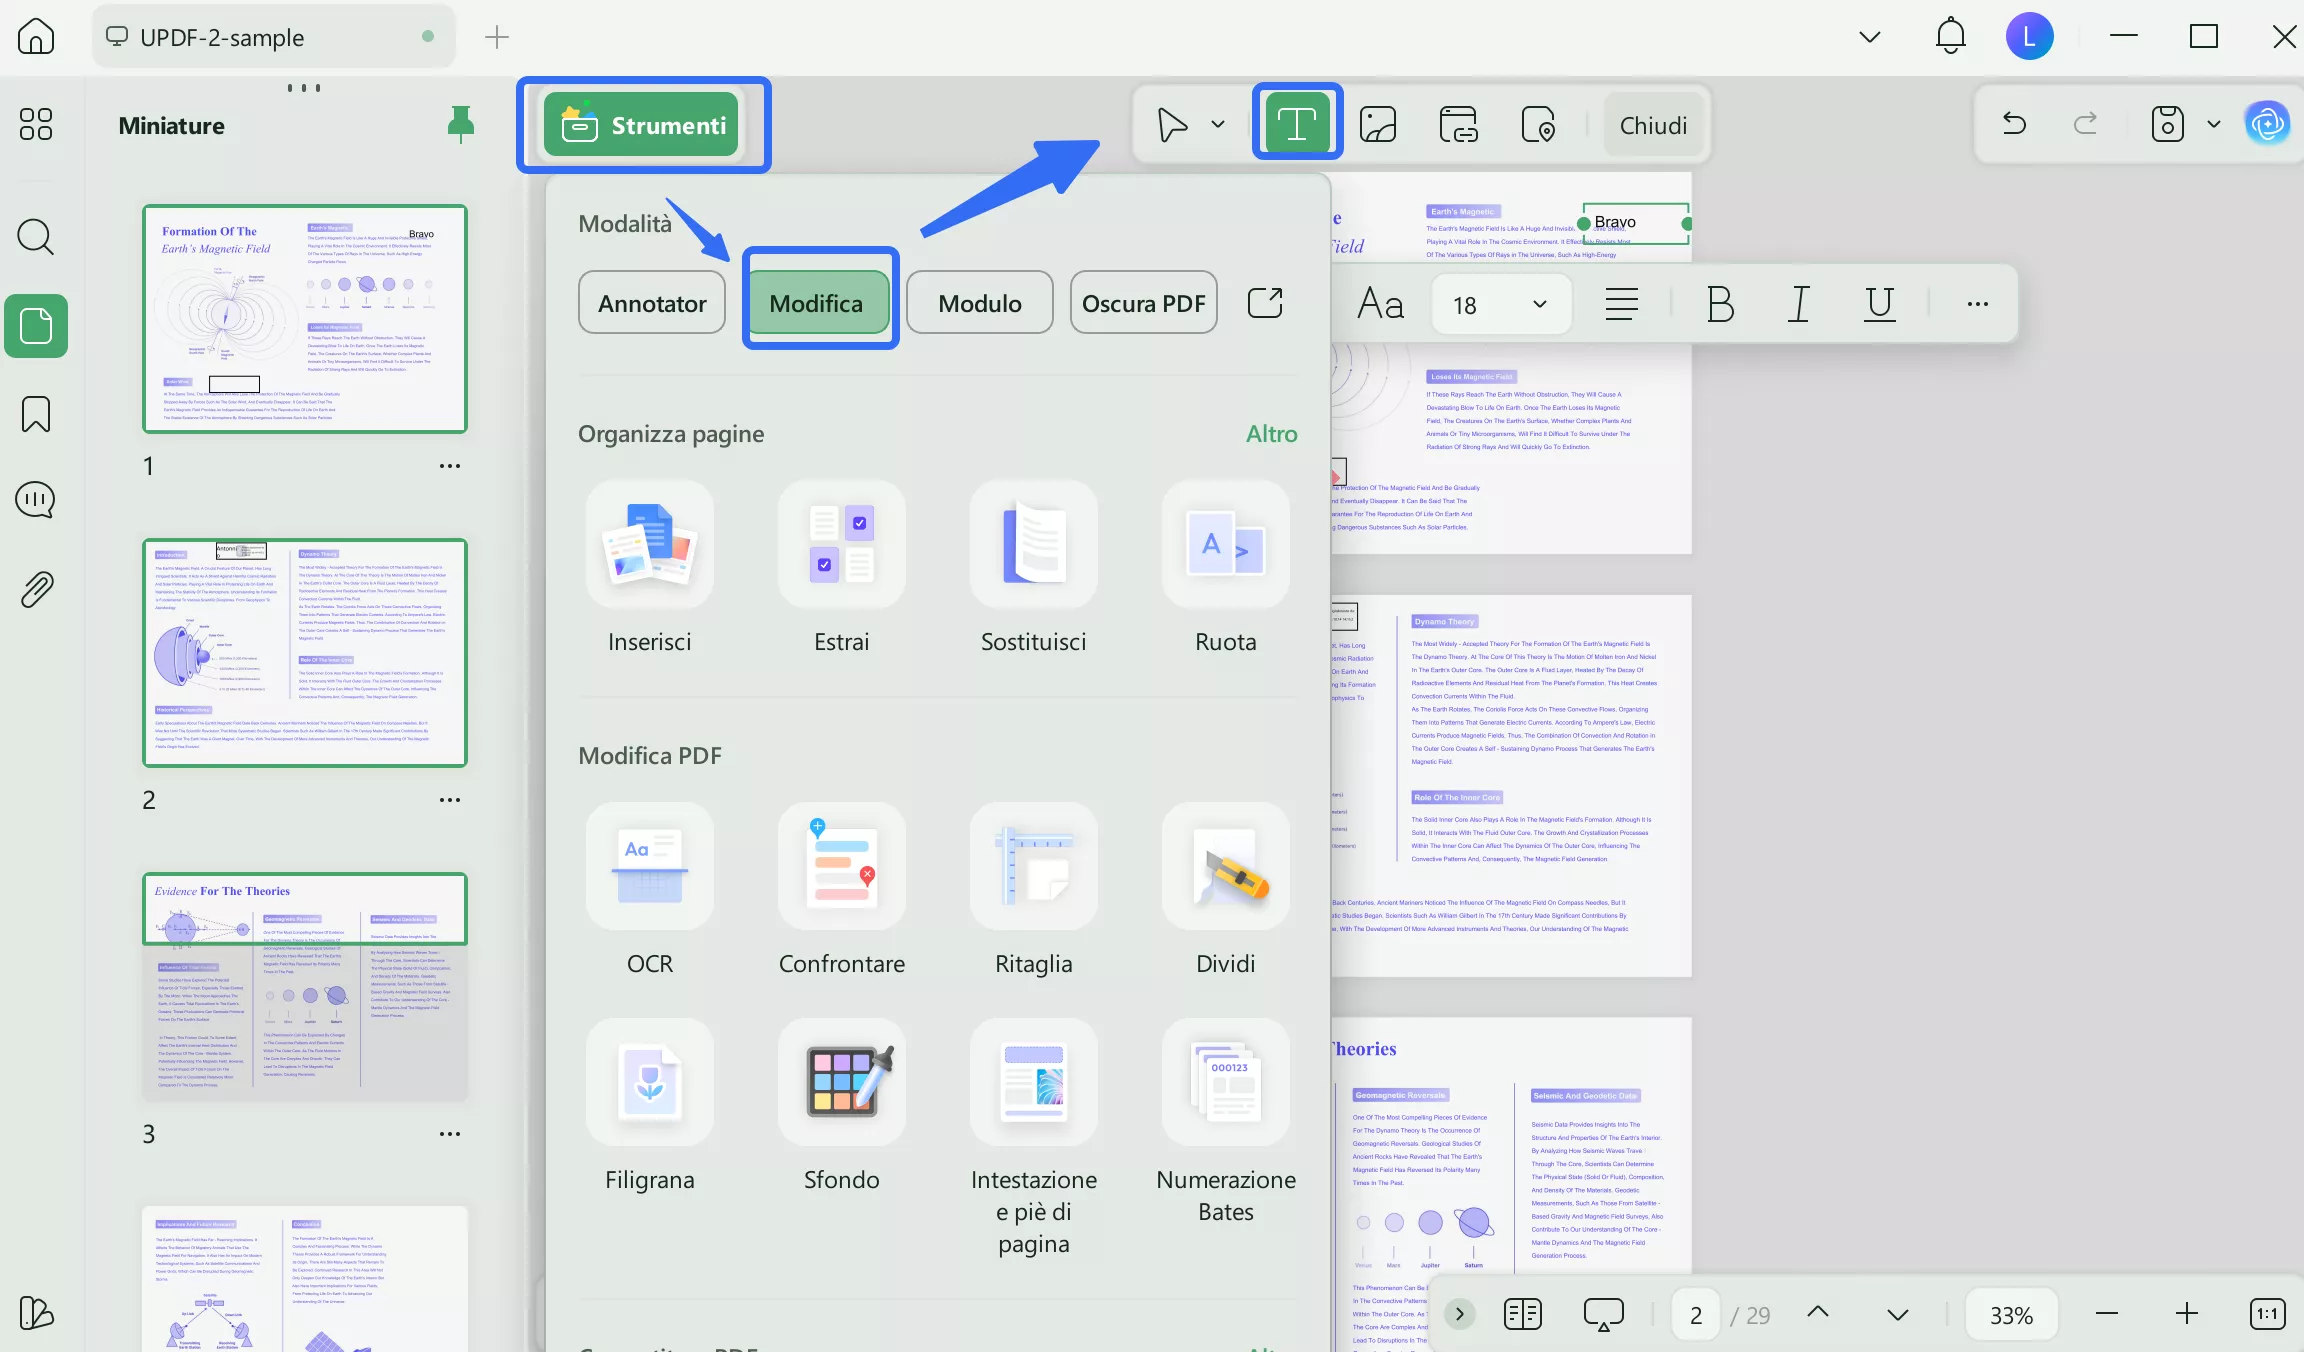Select the image edit tool in toolbar
The image size is (2304, 1352).
[1378, 125]
